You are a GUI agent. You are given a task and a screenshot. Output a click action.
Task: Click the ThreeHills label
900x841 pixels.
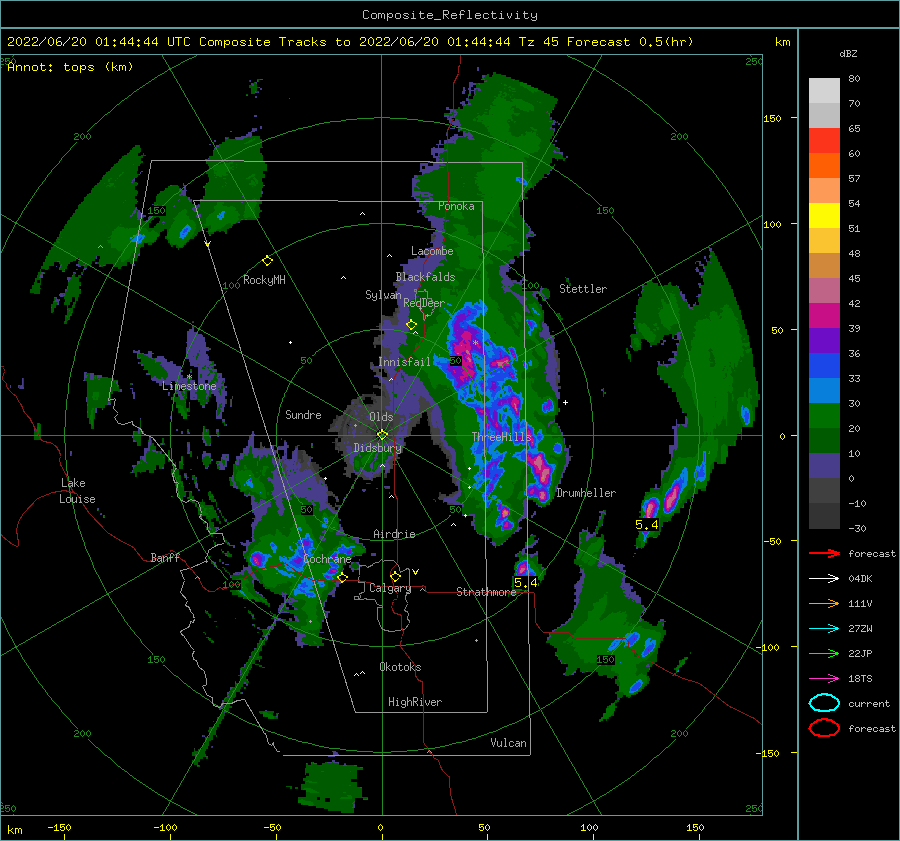[x=502, y=437]
